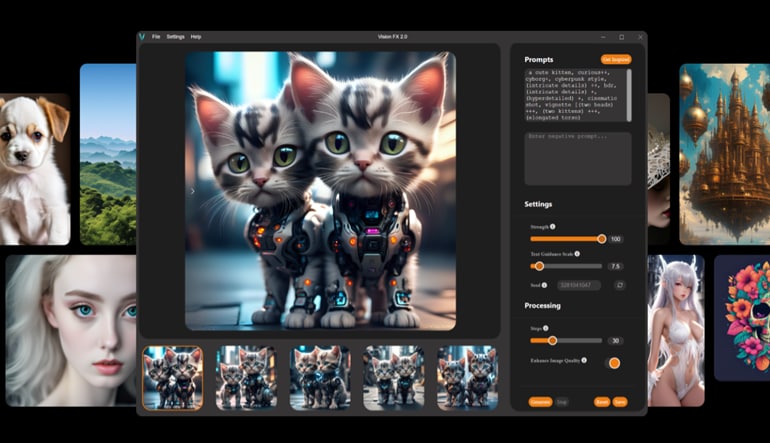770x443 pixels.
Task: Click the Processing section heading
Action: coord(542,305)
